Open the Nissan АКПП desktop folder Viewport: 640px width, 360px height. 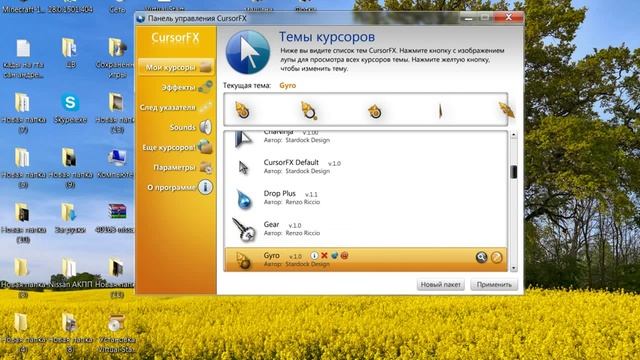(x=70, y=273)
